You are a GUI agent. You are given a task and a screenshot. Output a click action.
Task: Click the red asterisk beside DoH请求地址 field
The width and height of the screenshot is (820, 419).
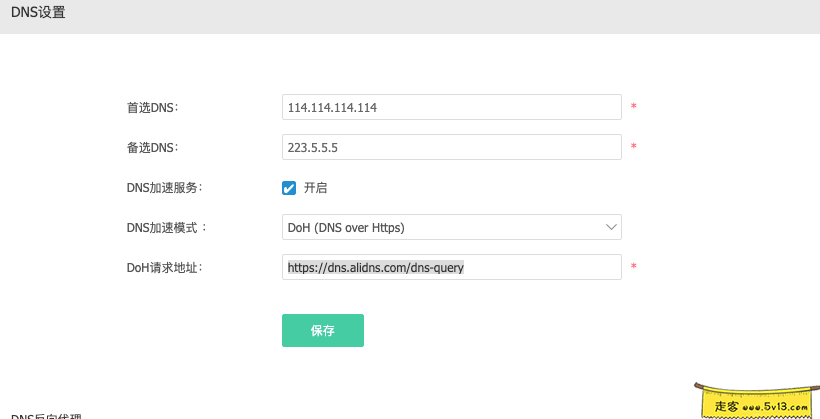click(633, 267)
